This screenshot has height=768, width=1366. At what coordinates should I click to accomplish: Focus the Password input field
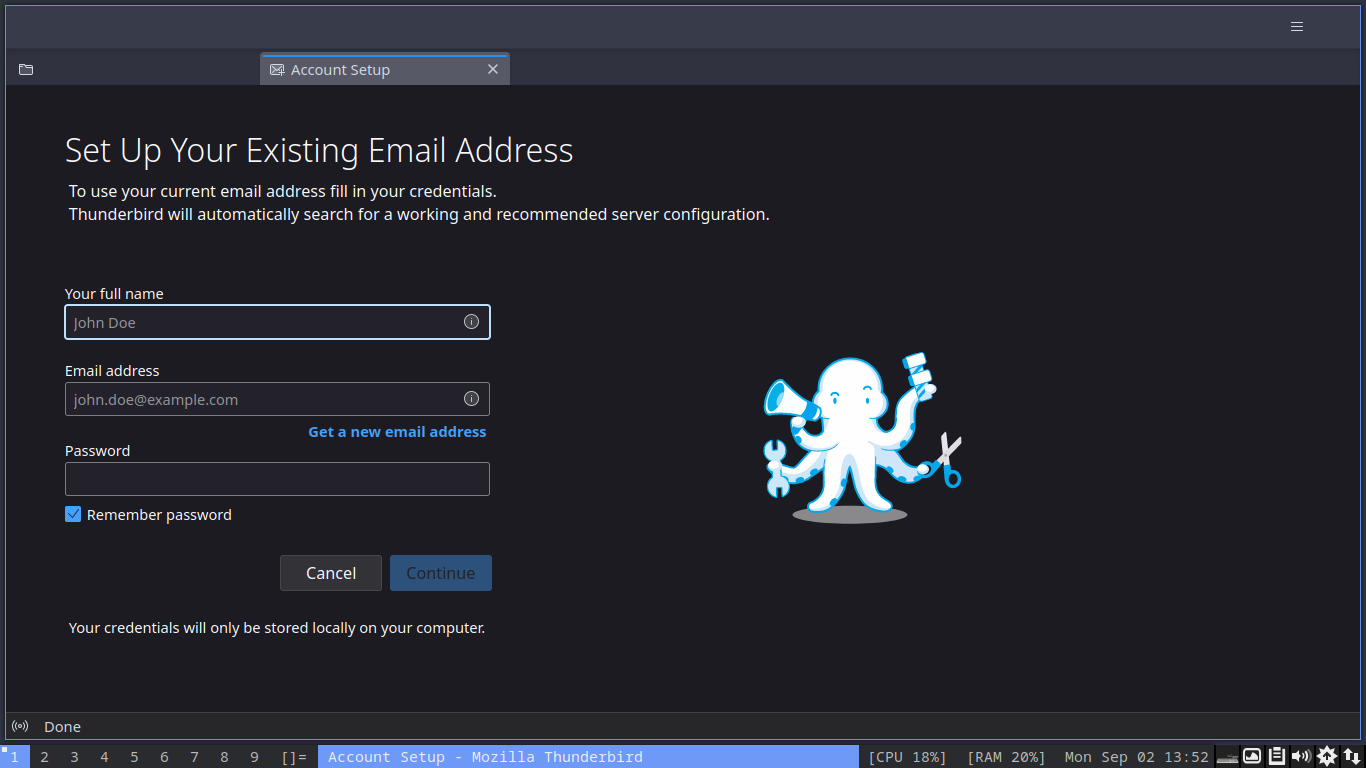point(277,479)
